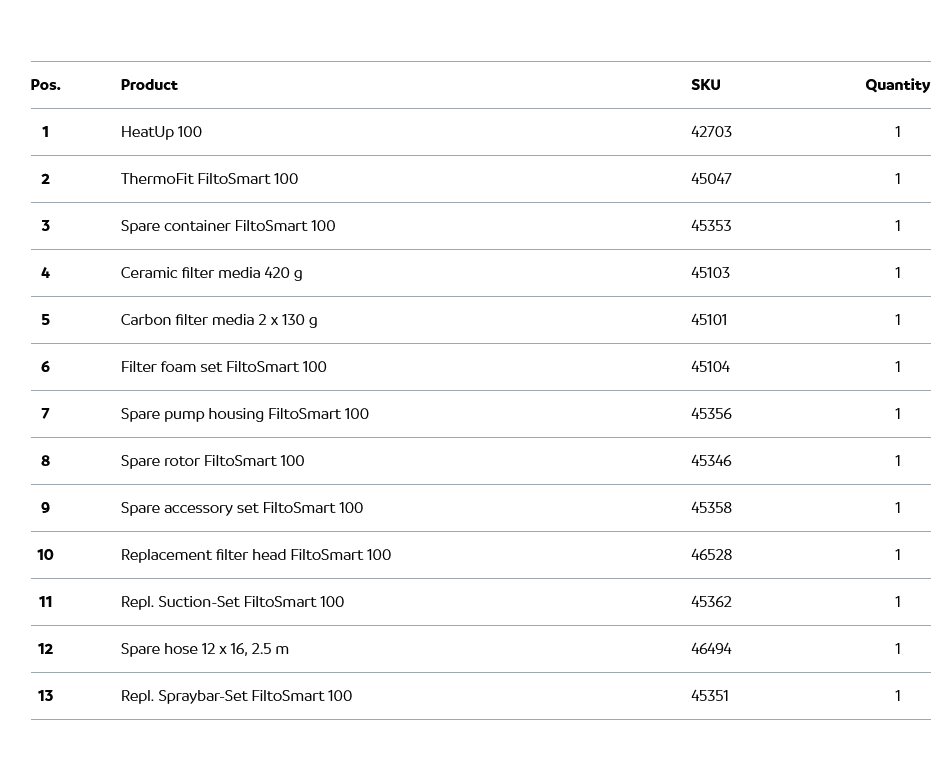Screen dimensions: 952x762
Task: Choose Spare hose 12 x 16, 2.5 m
Action: (204, 649)
